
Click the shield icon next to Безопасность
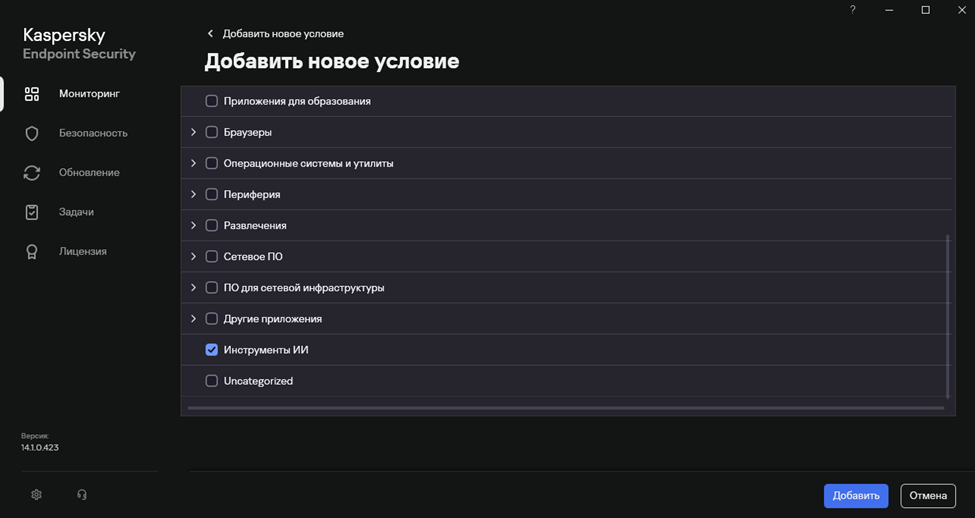(x=32, y=134)
